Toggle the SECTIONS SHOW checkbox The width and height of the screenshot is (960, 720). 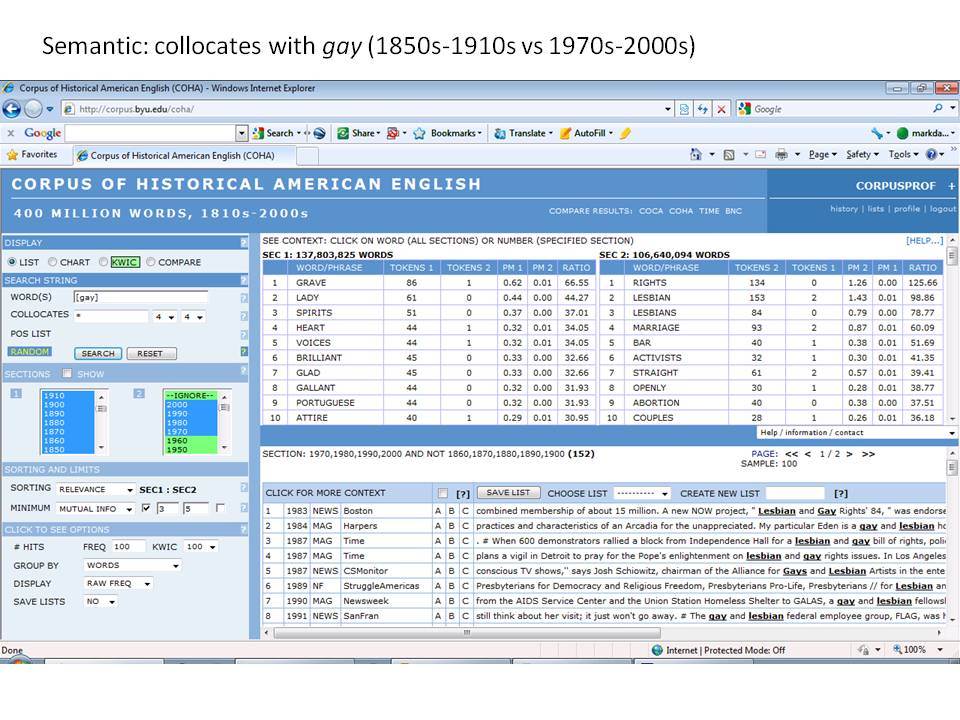pyautogui.click(x=67, y=373)
